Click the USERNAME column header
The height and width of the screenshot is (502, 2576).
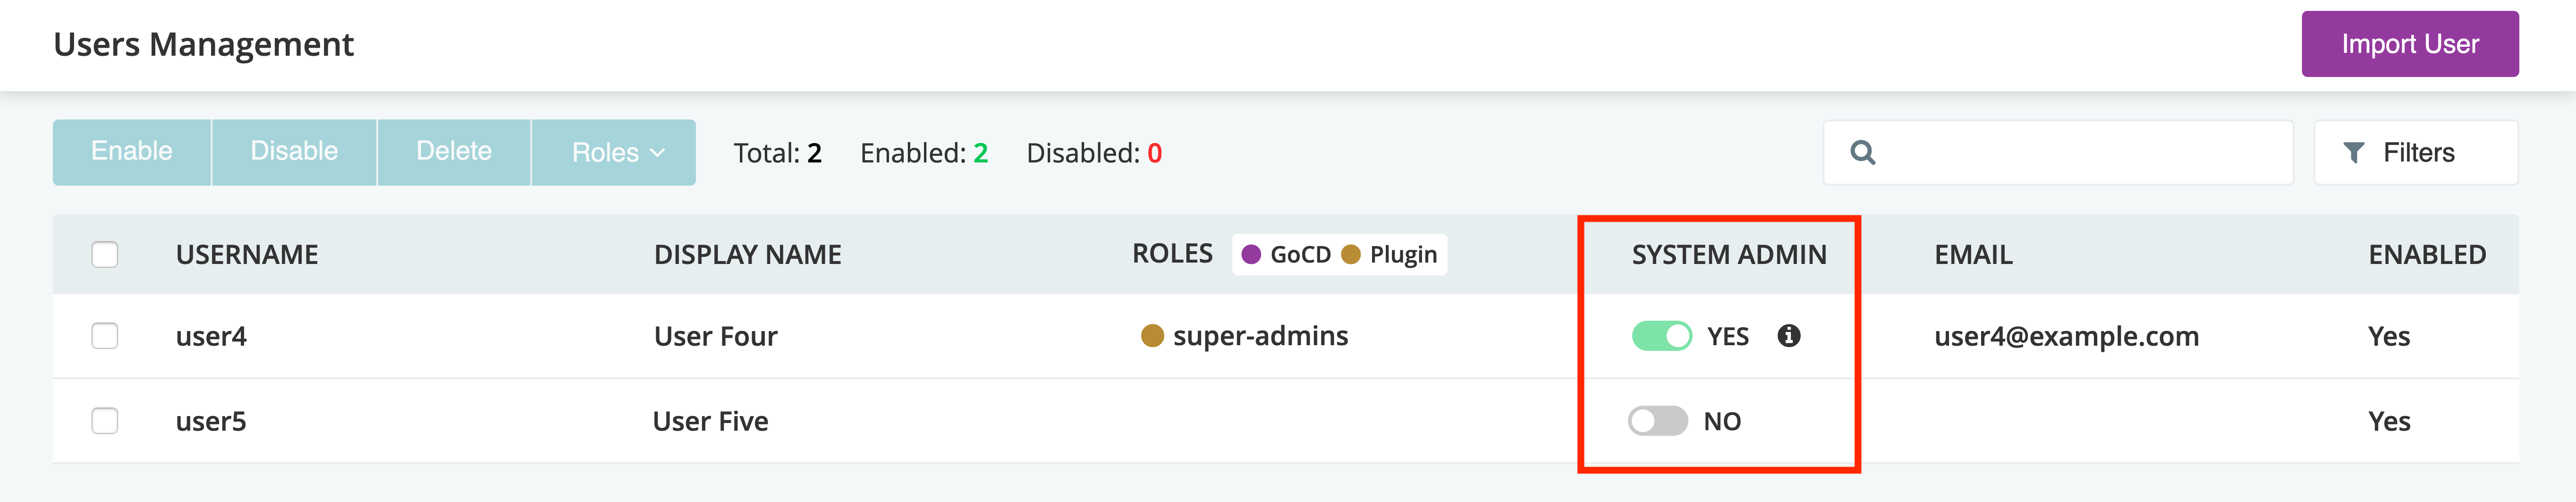tap(247, 254)
